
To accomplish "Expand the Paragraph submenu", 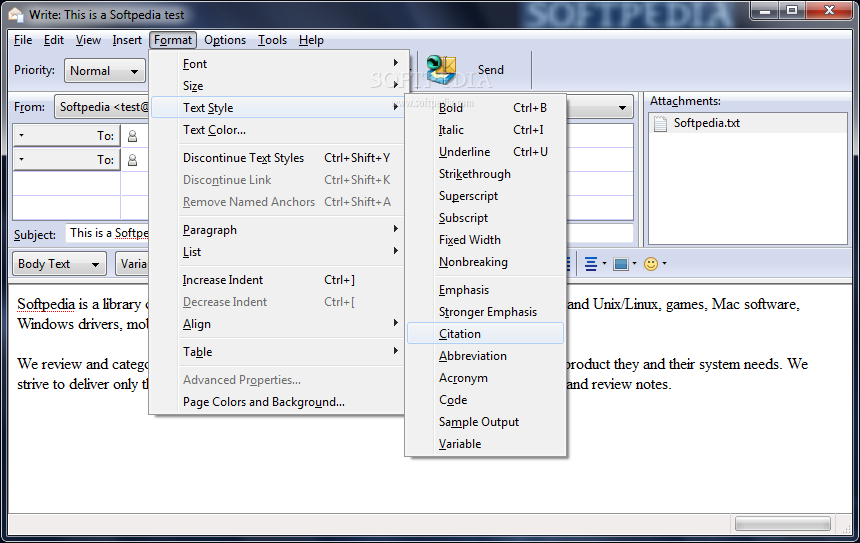I will (x=280, y=230).
